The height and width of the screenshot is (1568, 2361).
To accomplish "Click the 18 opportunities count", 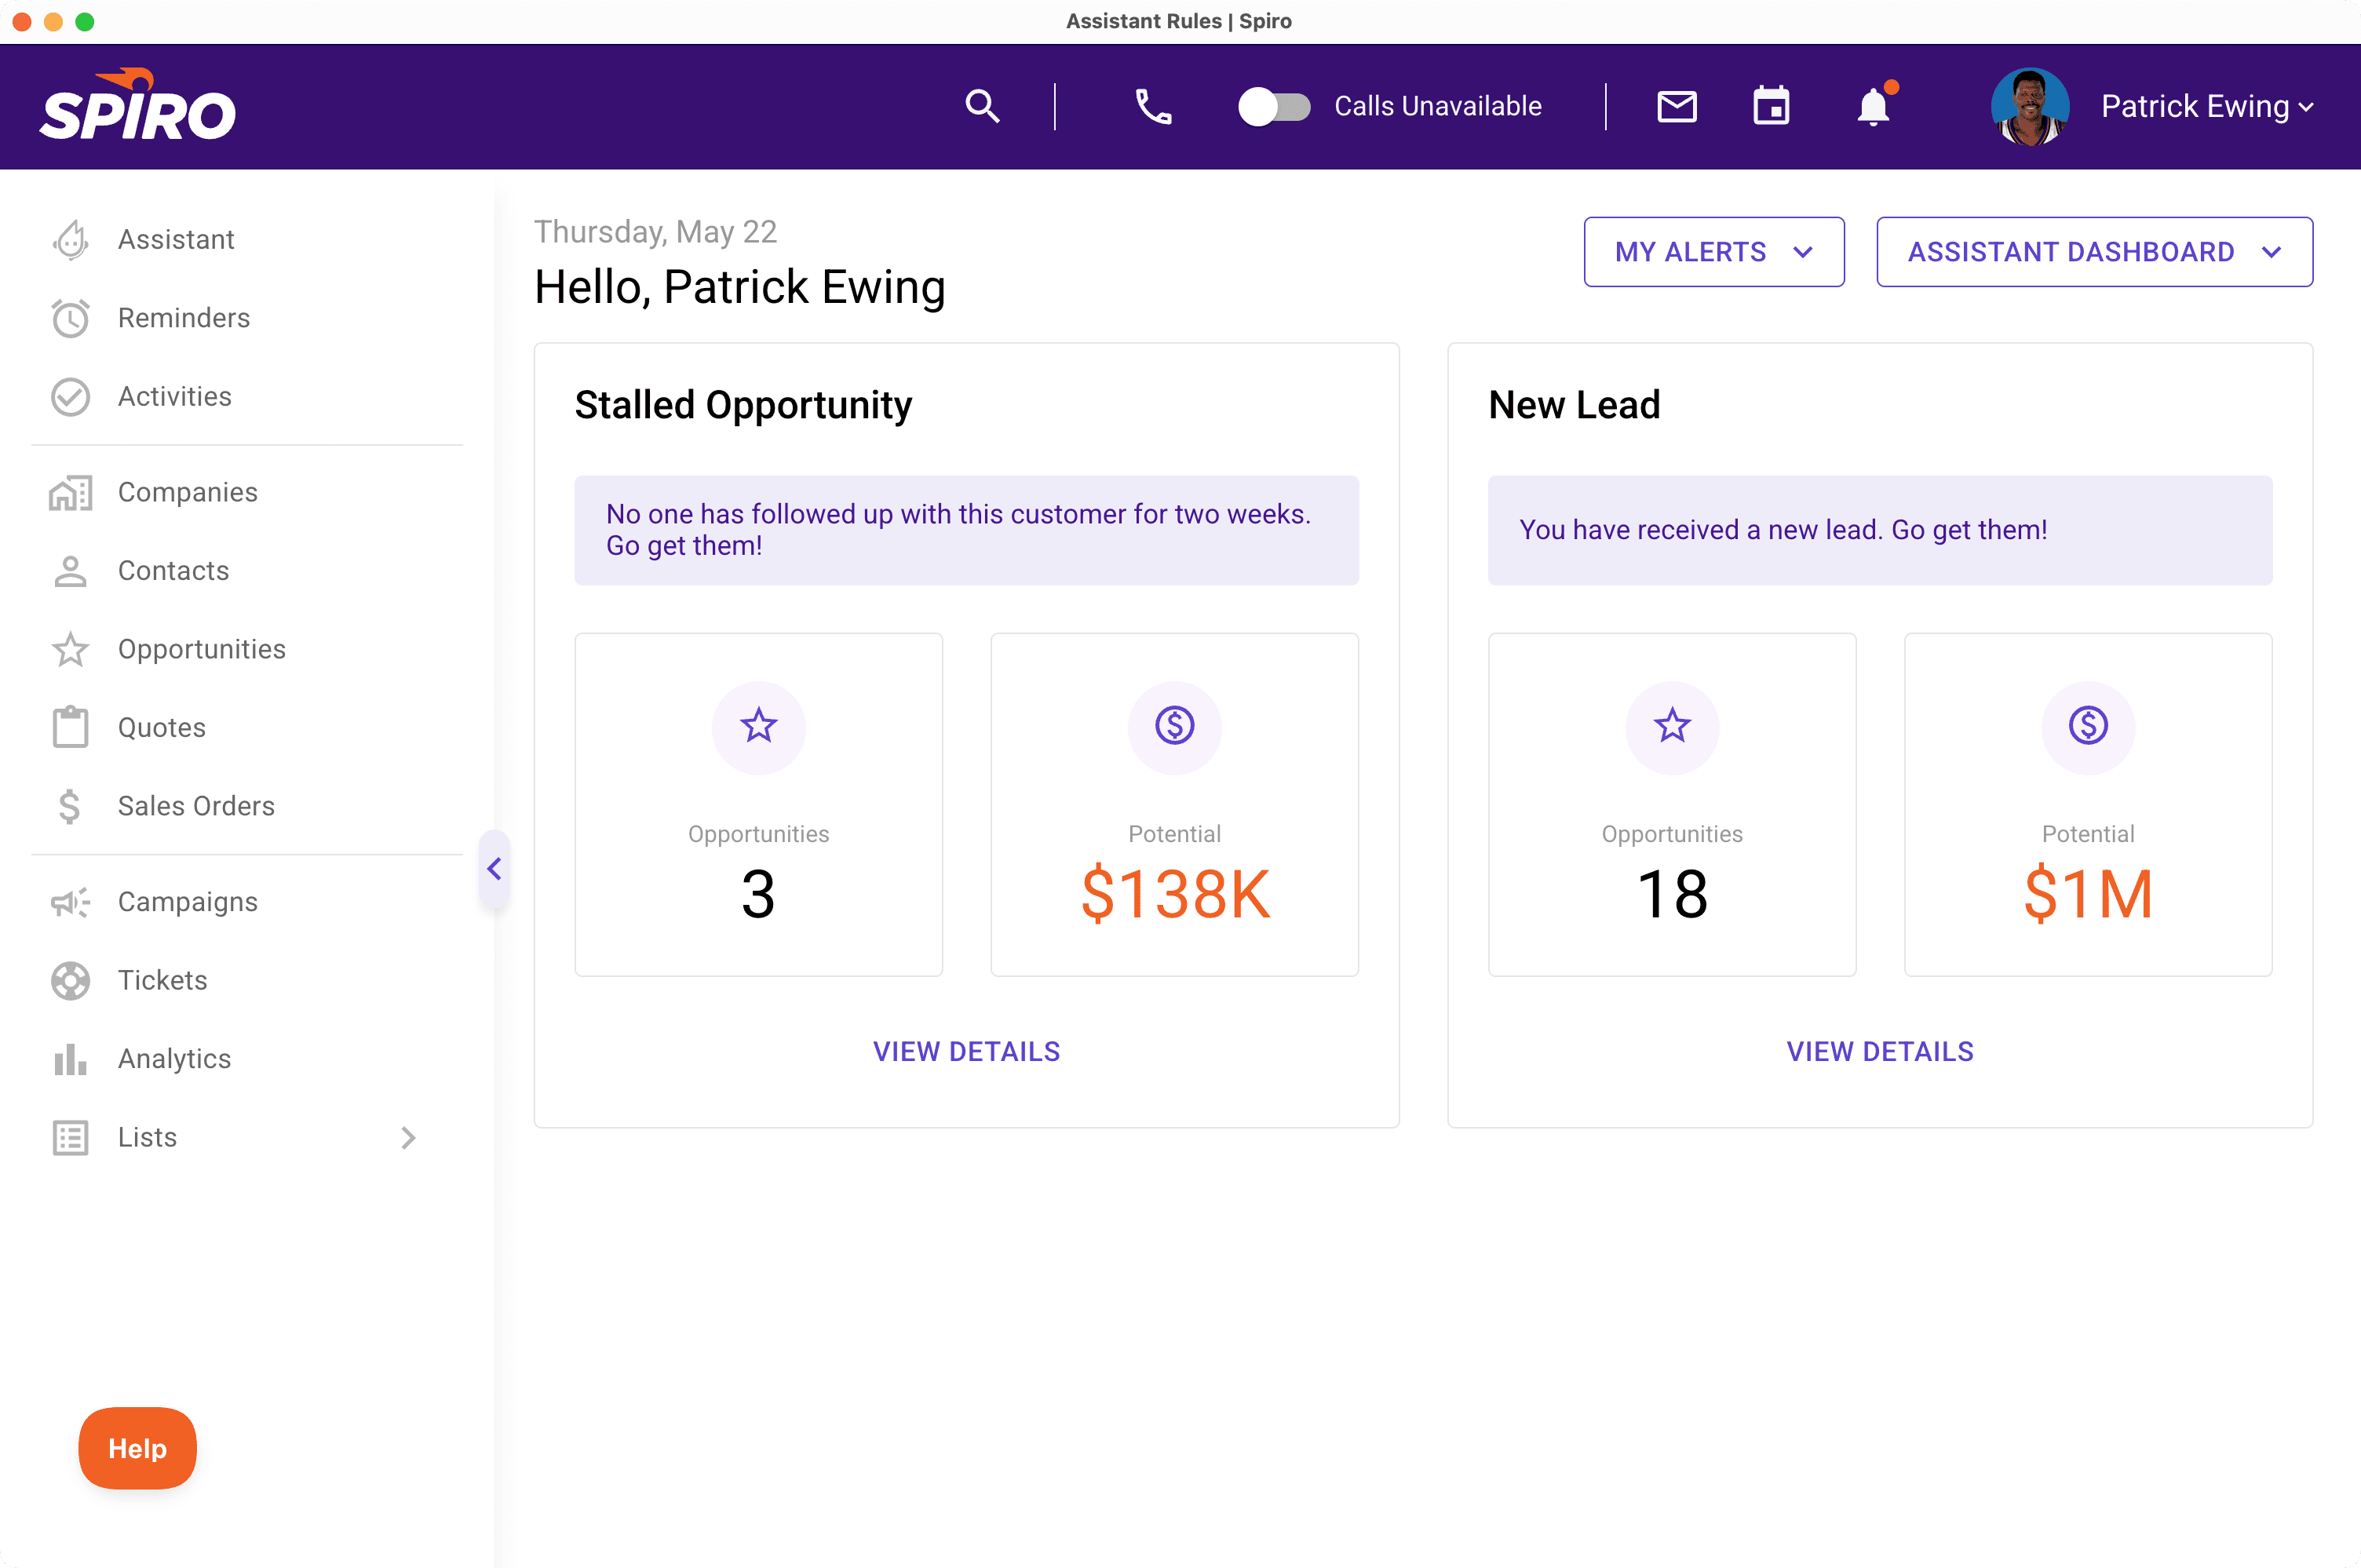I will pyautogui.click(x=1673, y=894).
